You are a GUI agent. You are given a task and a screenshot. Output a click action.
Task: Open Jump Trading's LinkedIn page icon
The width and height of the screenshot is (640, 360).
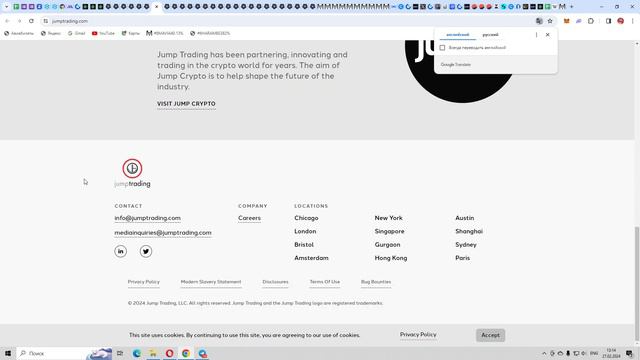(120, 251)
